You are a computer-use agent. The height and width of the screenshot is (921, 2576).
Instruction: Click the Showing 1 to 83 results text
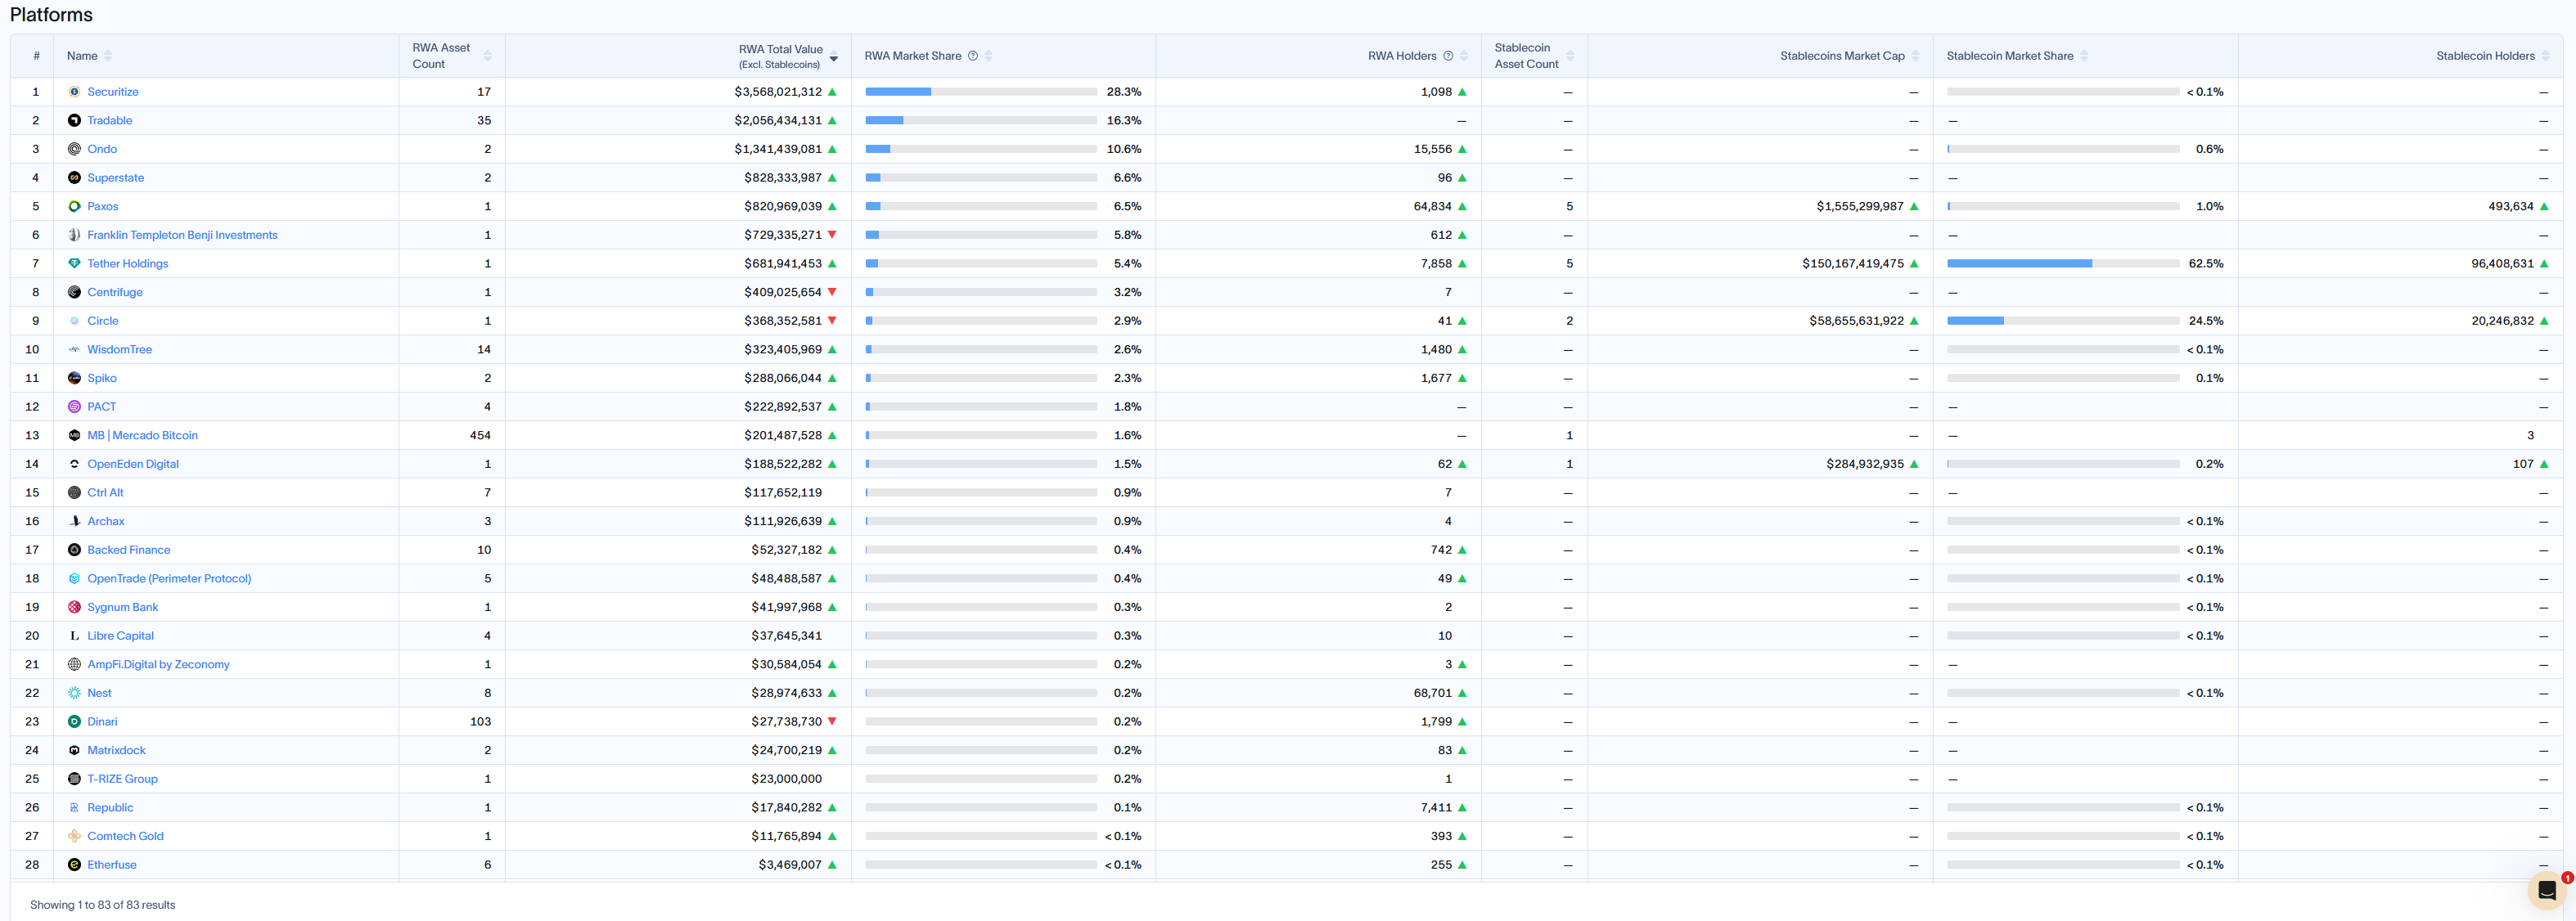point(103,905)
